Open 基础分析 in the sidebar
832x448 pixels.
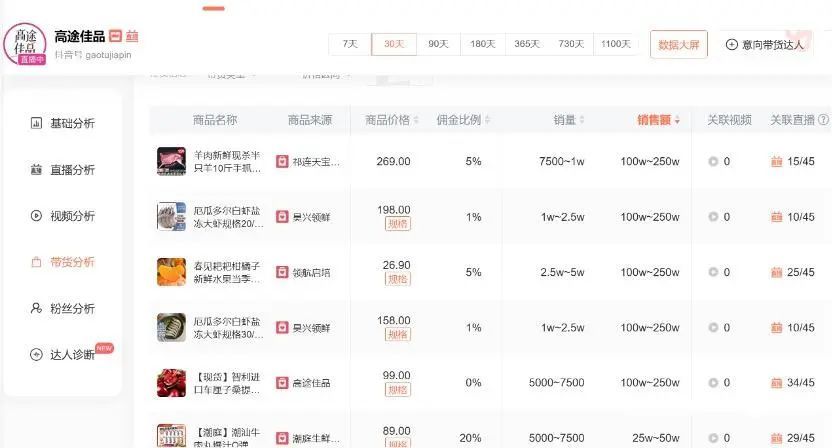coord(72,124)
